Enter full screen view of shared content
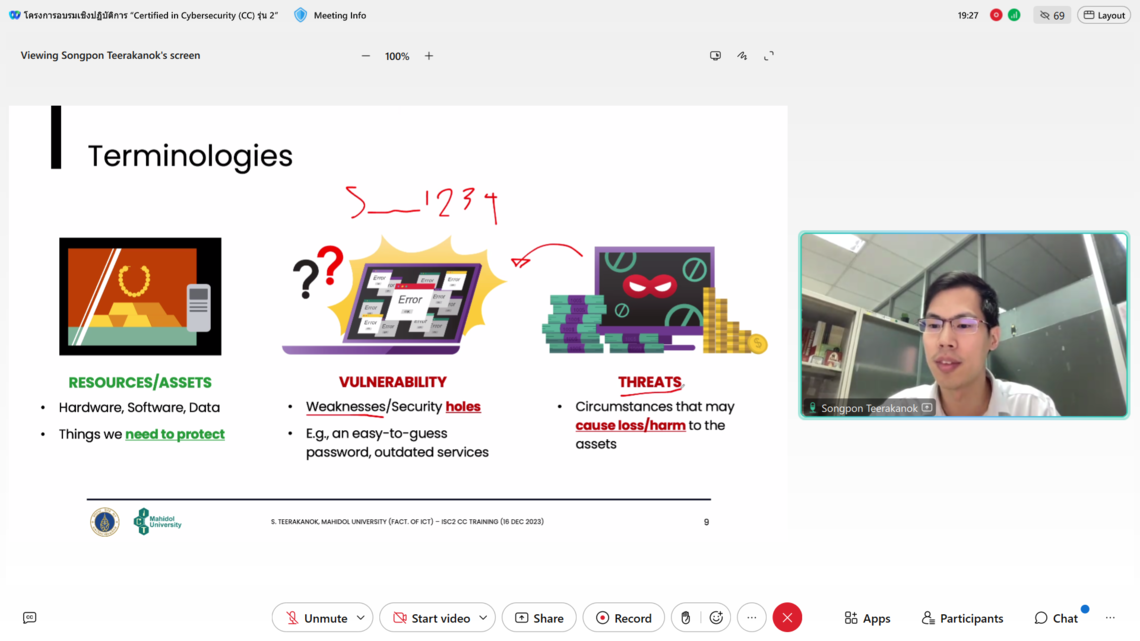Image resolution: width=1140 pixels, height=641 pixels. coord(769,56)
